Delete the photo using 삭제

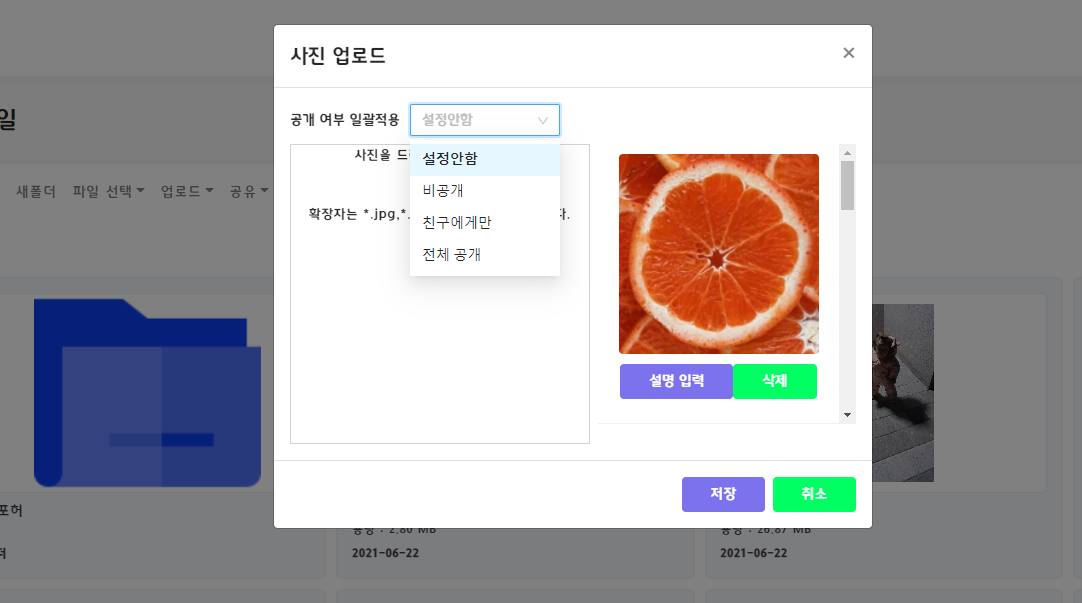coord(775,381)
